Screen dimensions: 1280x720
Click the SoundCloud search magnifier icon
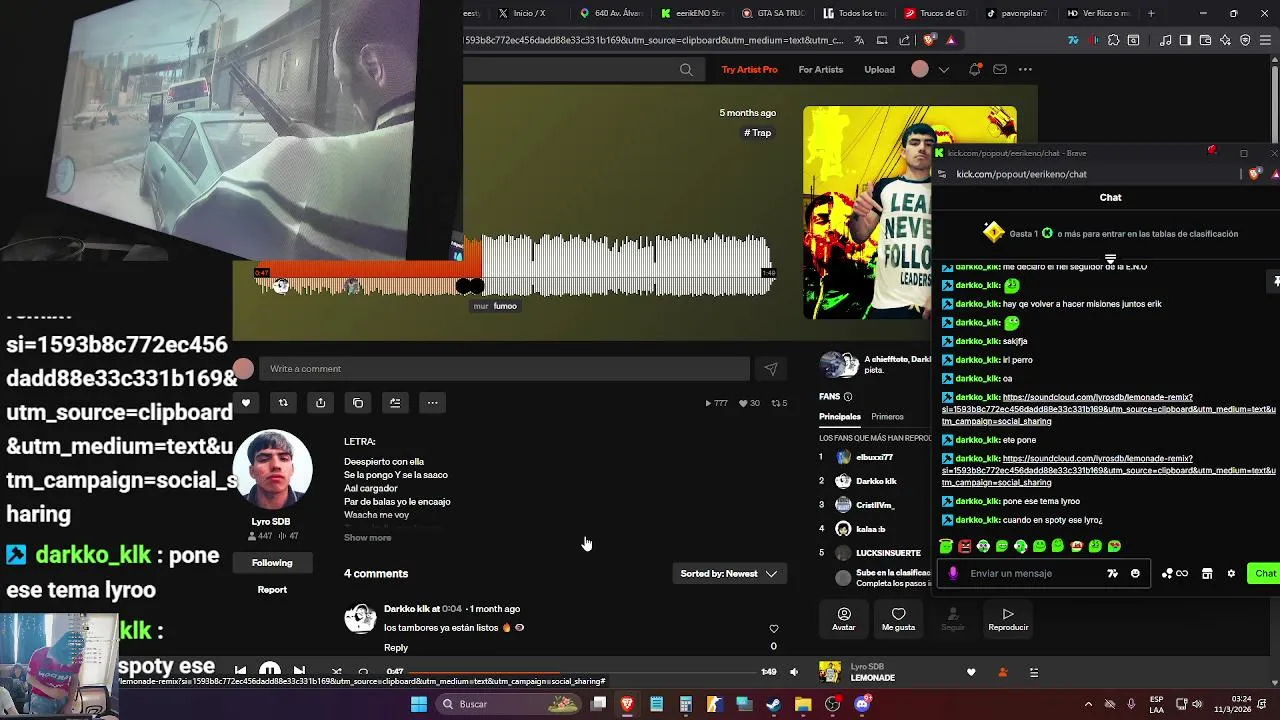(x=686, y=69)
